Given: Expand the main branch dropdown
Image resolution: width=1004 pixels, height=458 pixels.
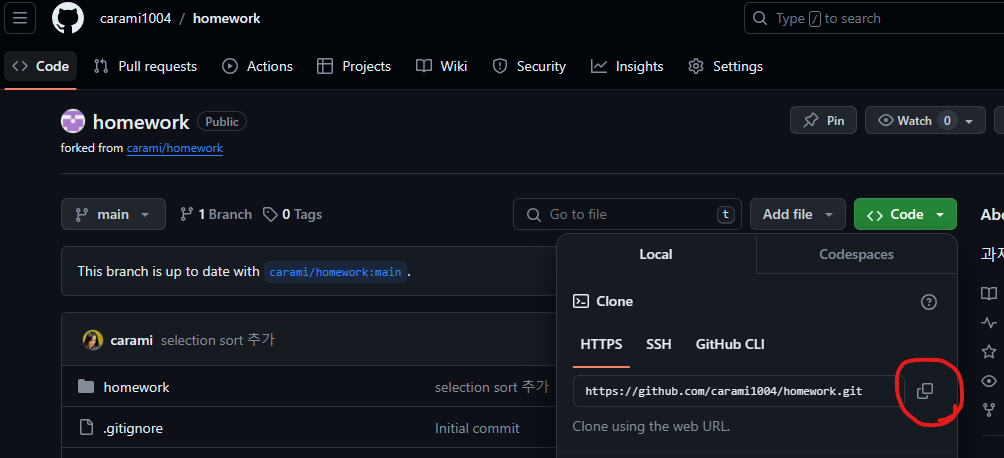Looking at the screenshot, I should [113, 215].
